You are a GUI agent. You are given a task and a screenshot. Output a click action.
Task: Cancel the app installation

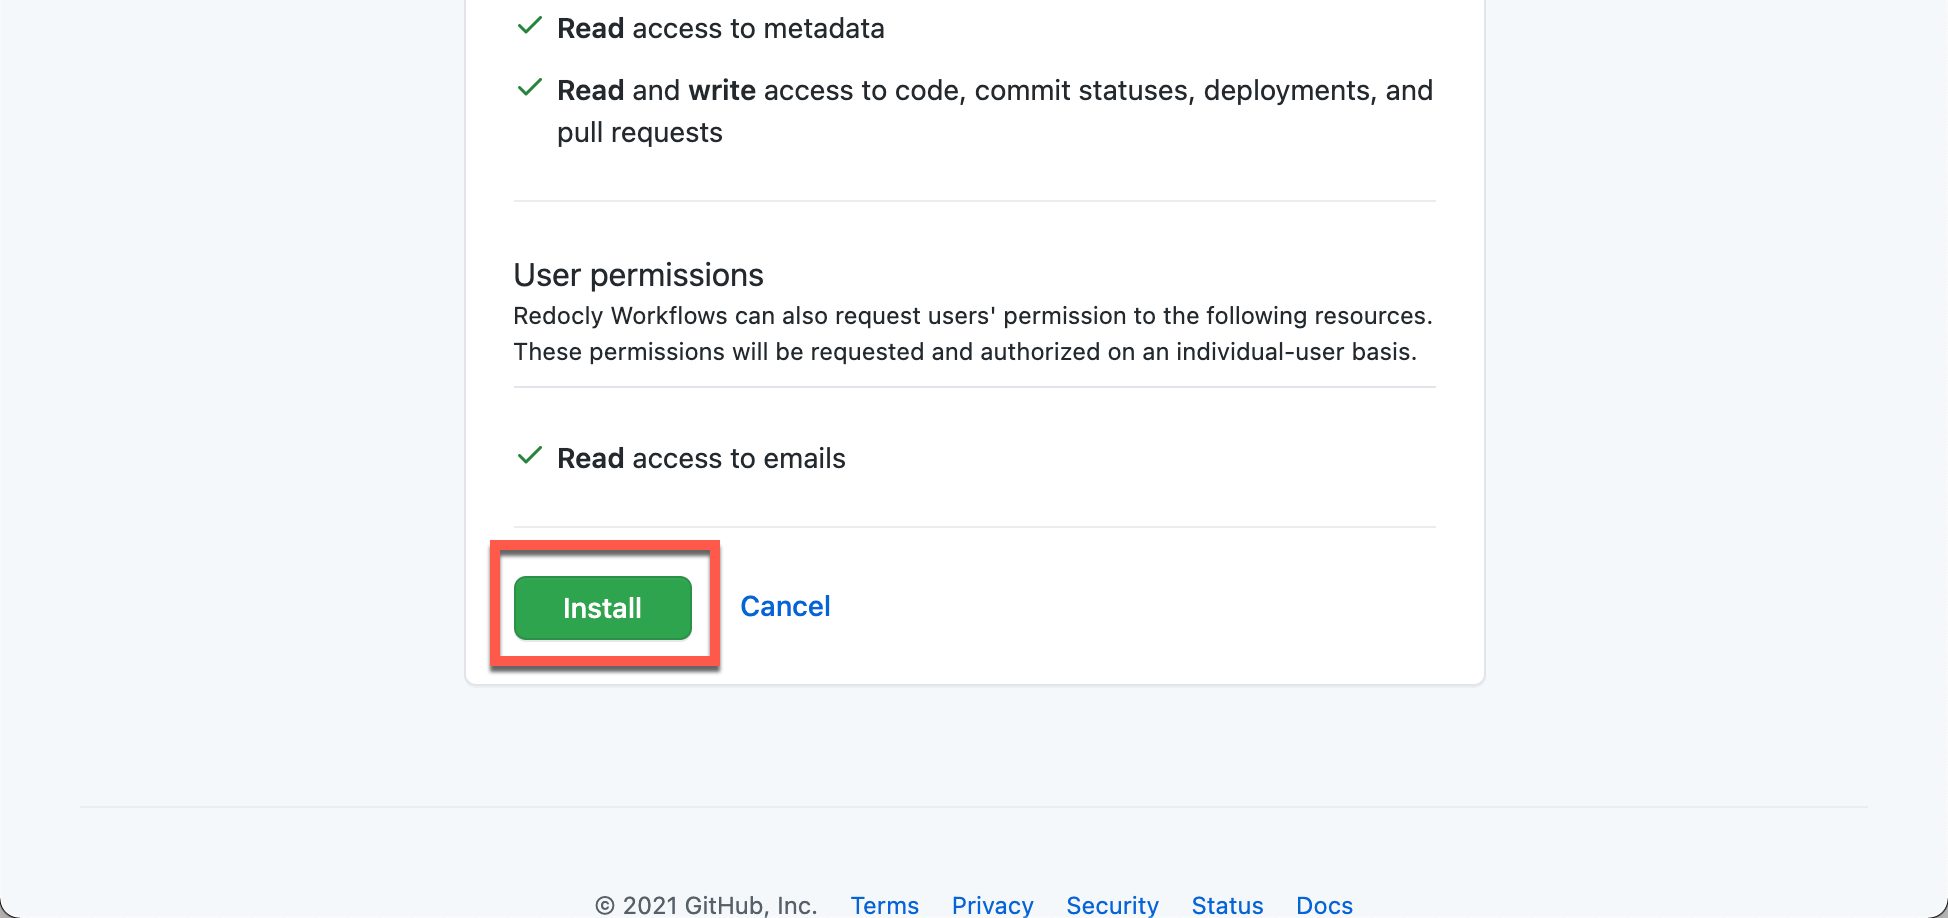point(785,606)
